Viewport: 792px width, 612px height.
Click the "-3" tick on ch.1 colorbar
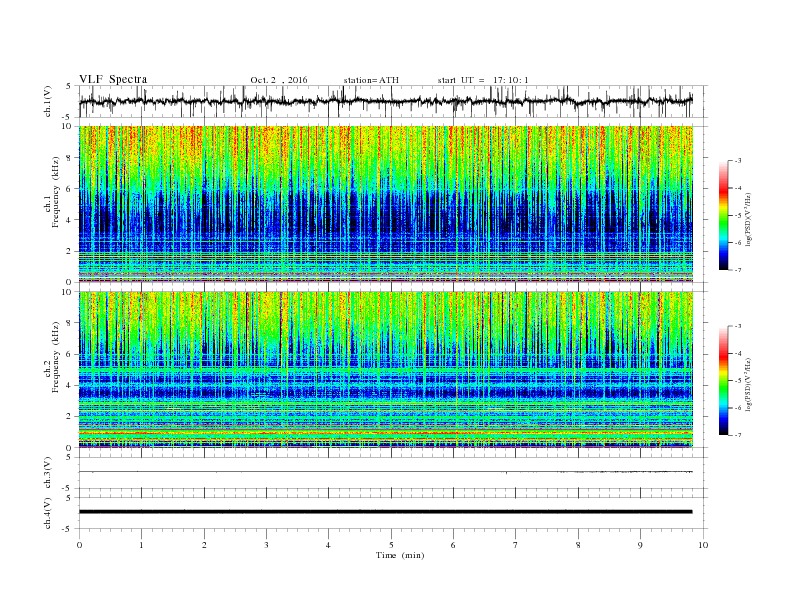[x=738, y=161]
